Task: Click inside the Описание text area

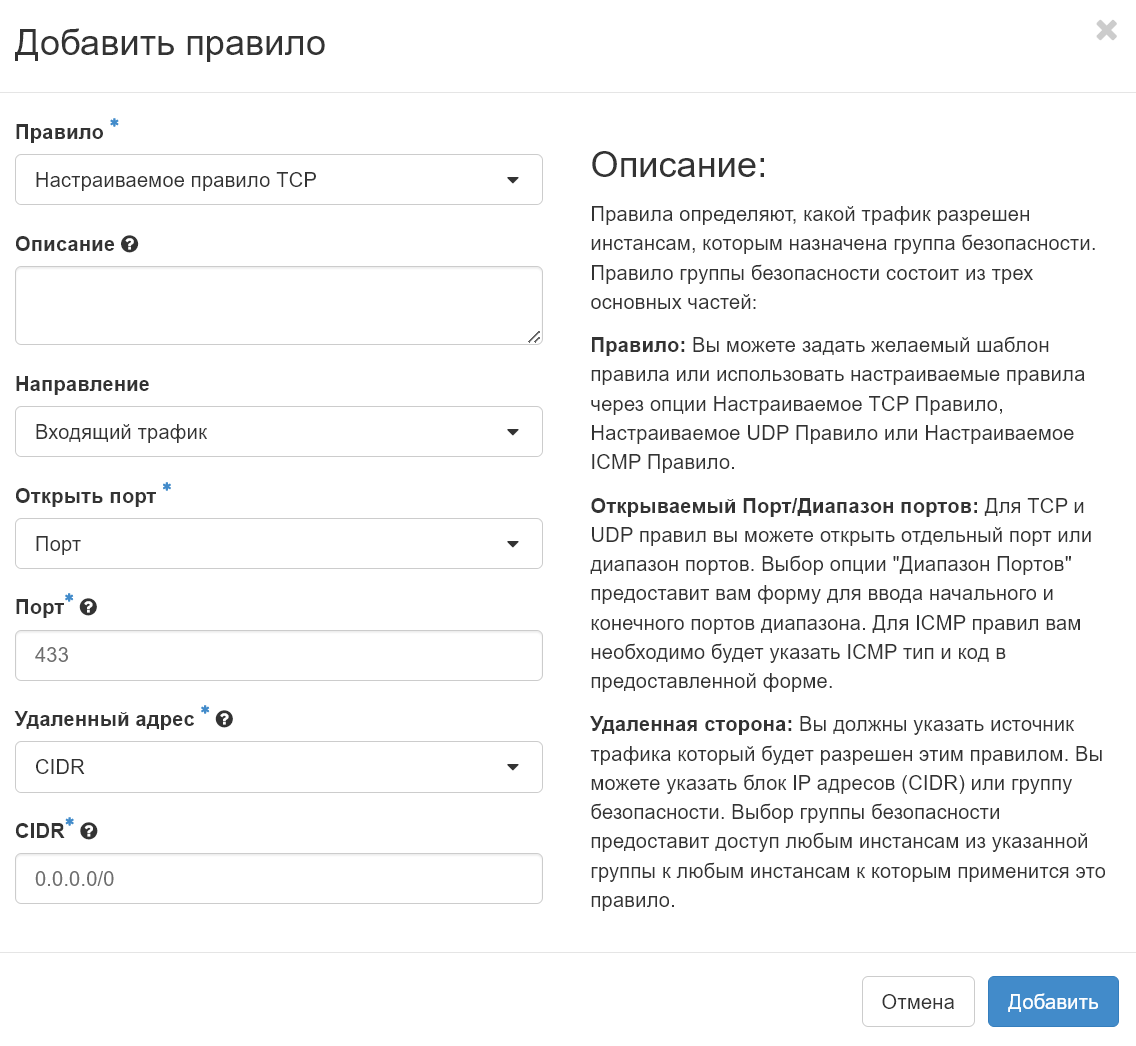Action: click(x=279, y=300)
